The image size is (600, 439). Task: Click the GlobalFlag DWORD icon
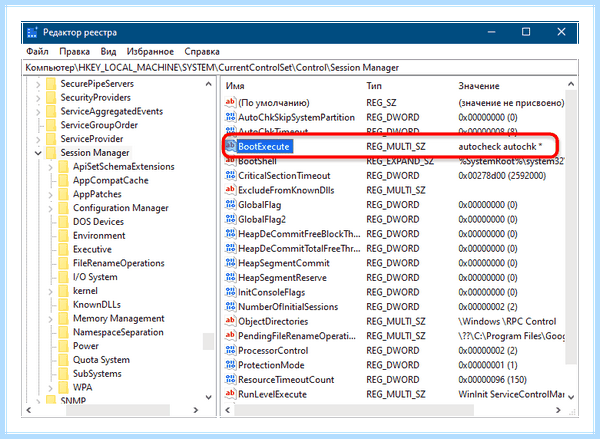pyautogui.click(x=230, y=204)
